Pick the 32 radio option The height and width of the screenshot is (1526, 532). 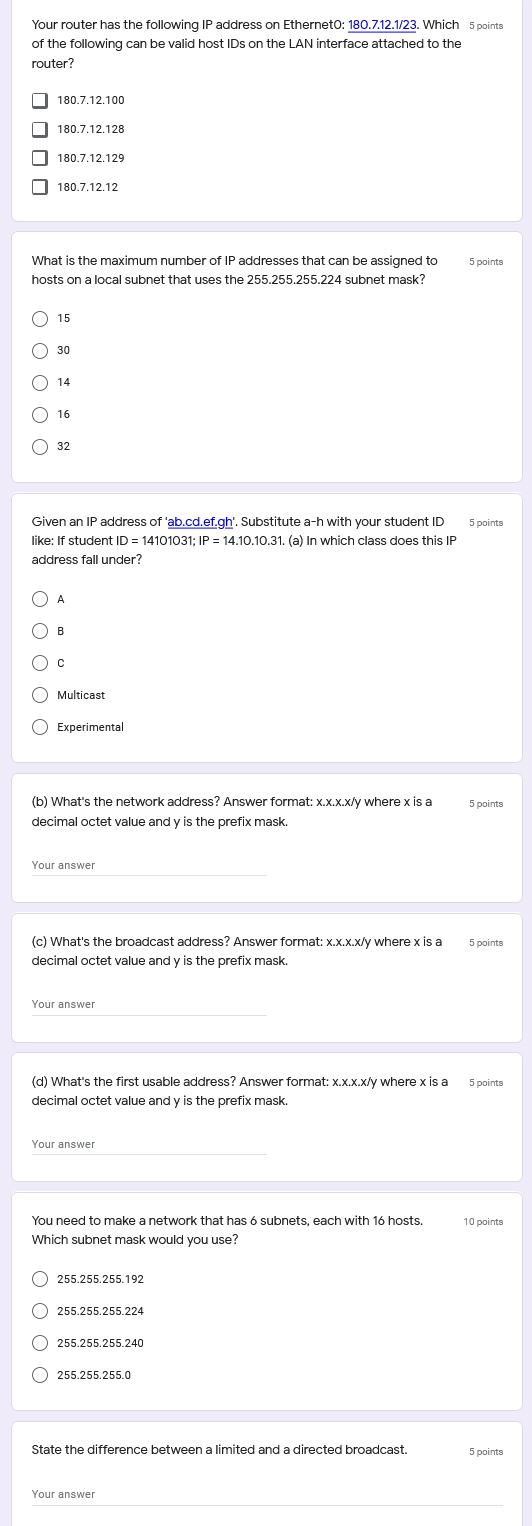pyautogui.click(x=40, y=446)
